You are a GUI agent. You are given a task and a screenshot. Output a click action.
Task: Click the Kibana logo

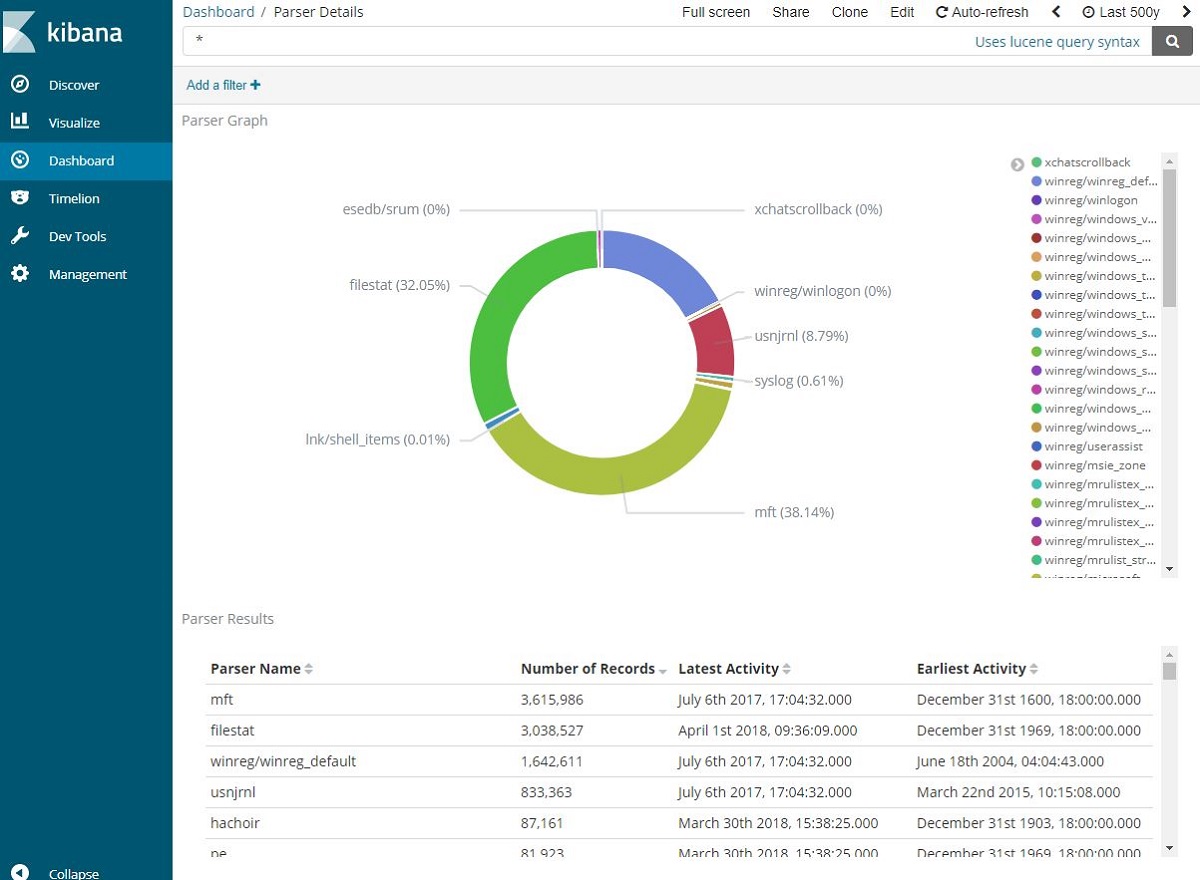63,32
